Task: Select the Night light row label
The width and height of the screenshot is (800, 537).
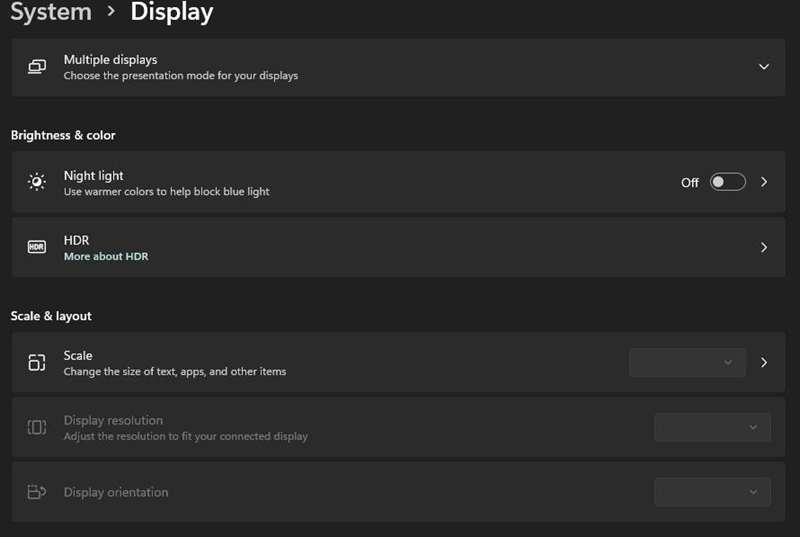Action: 93,175
